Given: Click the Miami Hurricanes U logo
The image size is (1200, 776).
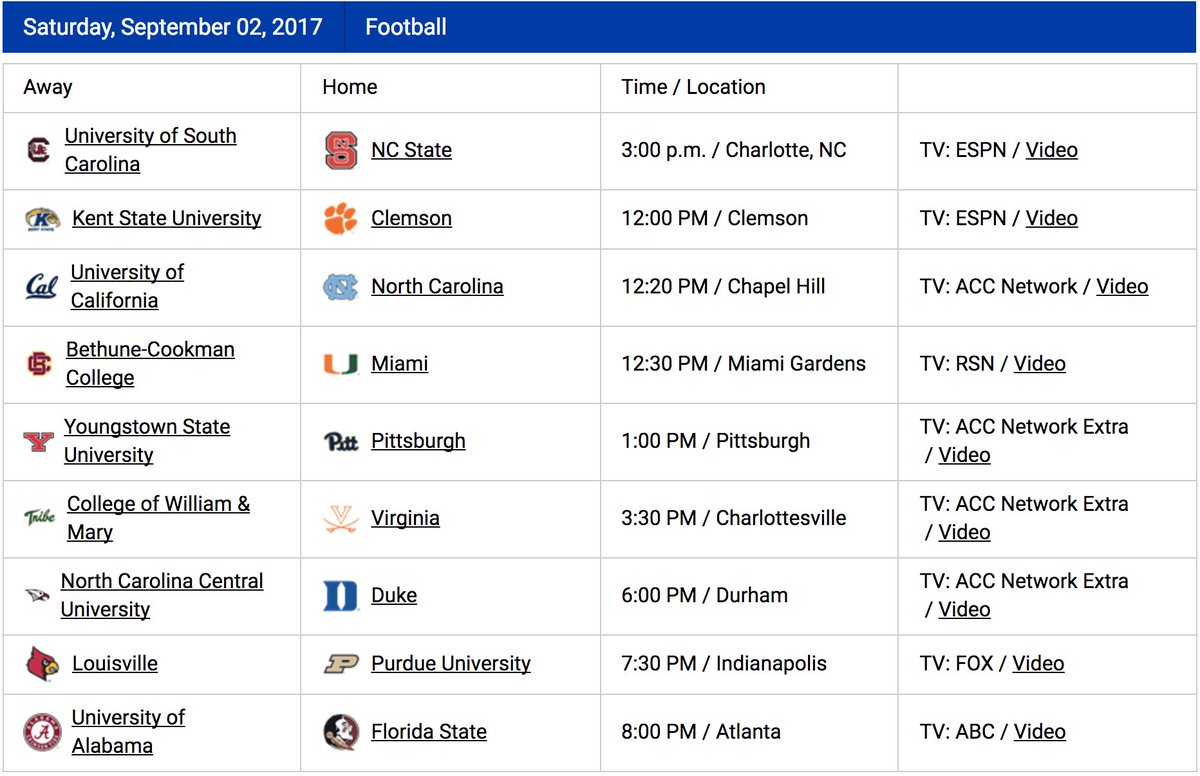Looking at the screenshot, I should (x=340, y=364).
